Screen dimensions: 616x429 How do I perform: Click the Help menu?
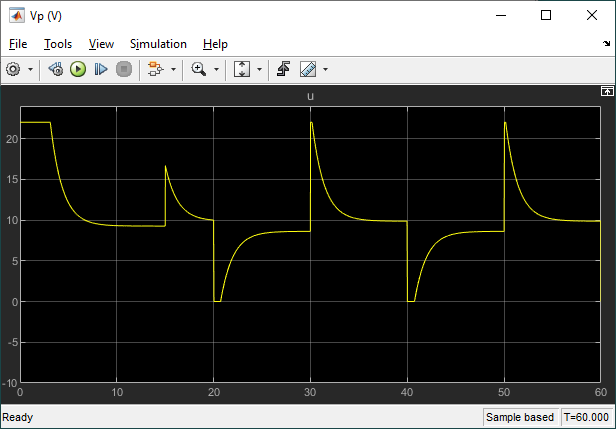point(215,44)
